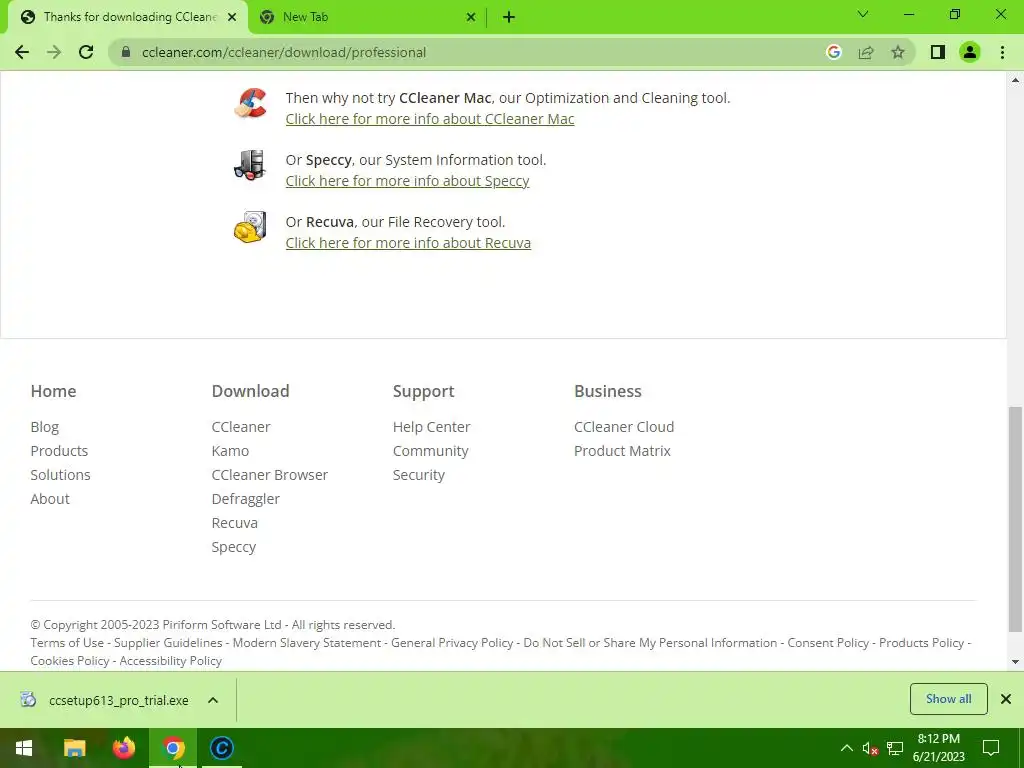Click the Google icon in address bar
Screen dimensions: 1024x768
click(x=833, y=52)
